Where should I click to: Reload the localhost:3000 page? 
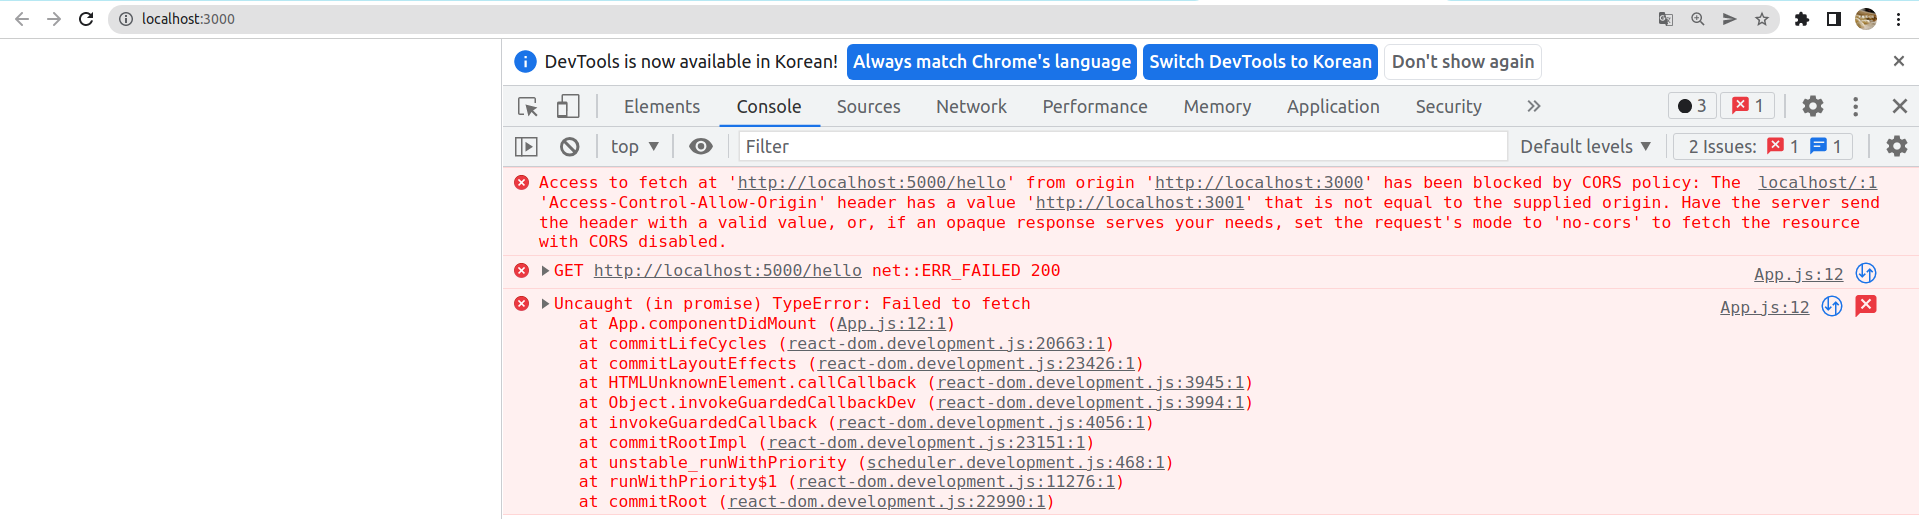coord(86,19)
